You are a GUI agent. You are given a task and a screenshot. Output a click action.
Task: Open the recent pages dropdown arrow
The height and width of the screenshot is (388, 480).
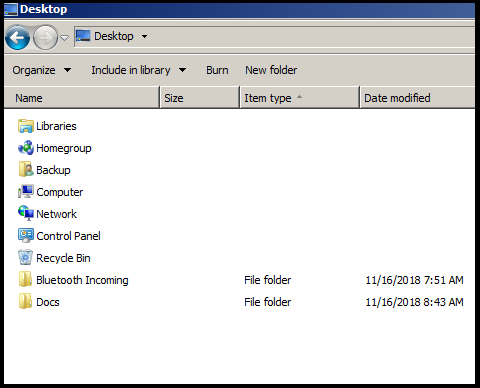click(x=64, y=38)
